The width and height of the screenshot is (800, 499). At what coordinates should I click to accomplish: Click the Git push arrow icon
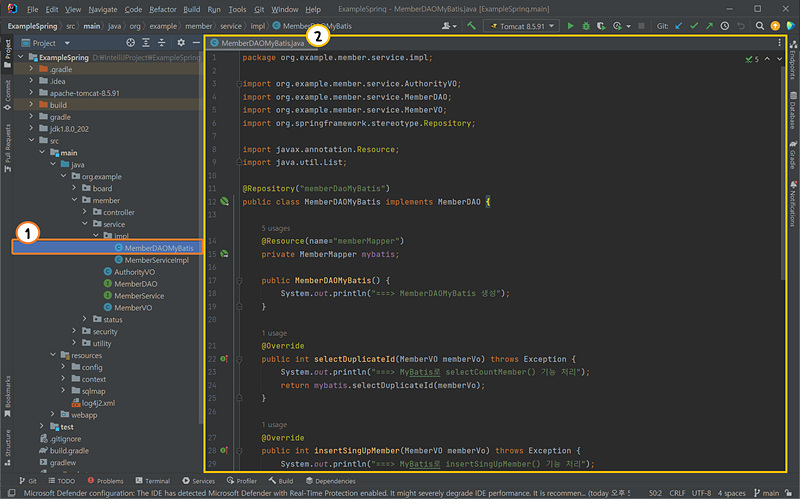(709, 26)
